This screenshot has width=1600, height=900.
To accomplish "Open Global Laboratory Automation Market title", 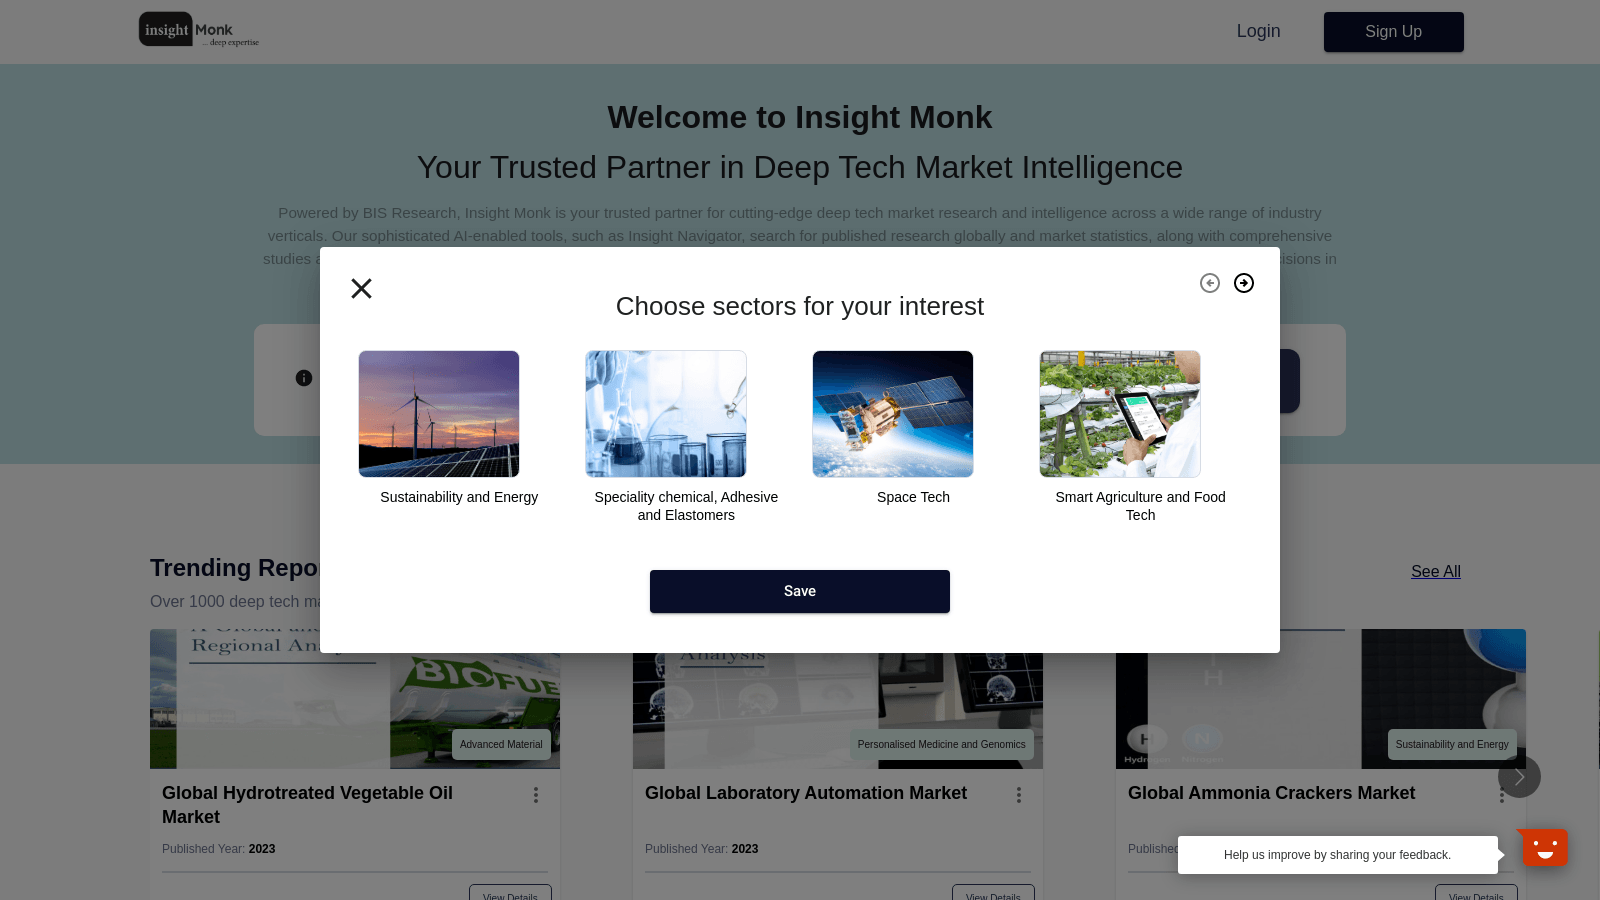I will pyautogui.click(x=806, y=793).
